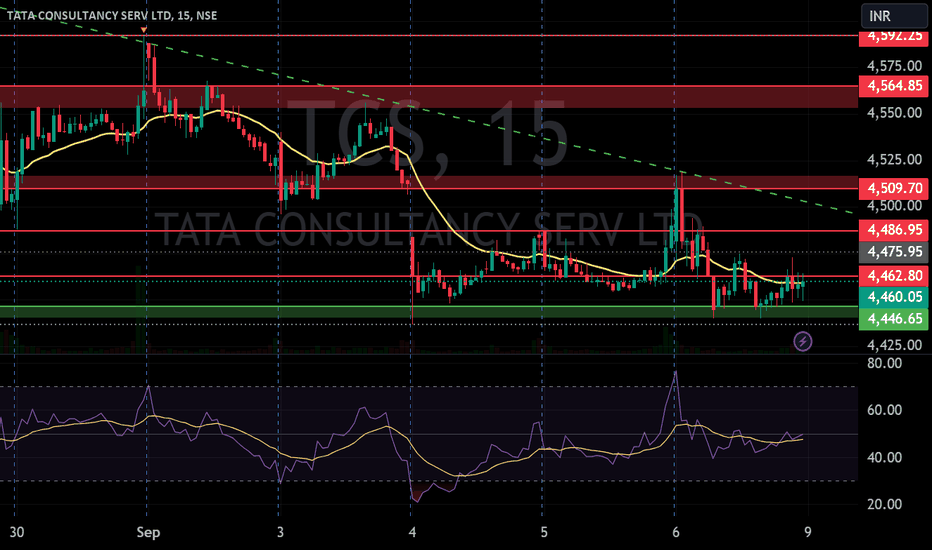This screenshot has height=550, width=932.
Task: Click the RSI 20.00 axis value
Action: click(x=884, y=504)
